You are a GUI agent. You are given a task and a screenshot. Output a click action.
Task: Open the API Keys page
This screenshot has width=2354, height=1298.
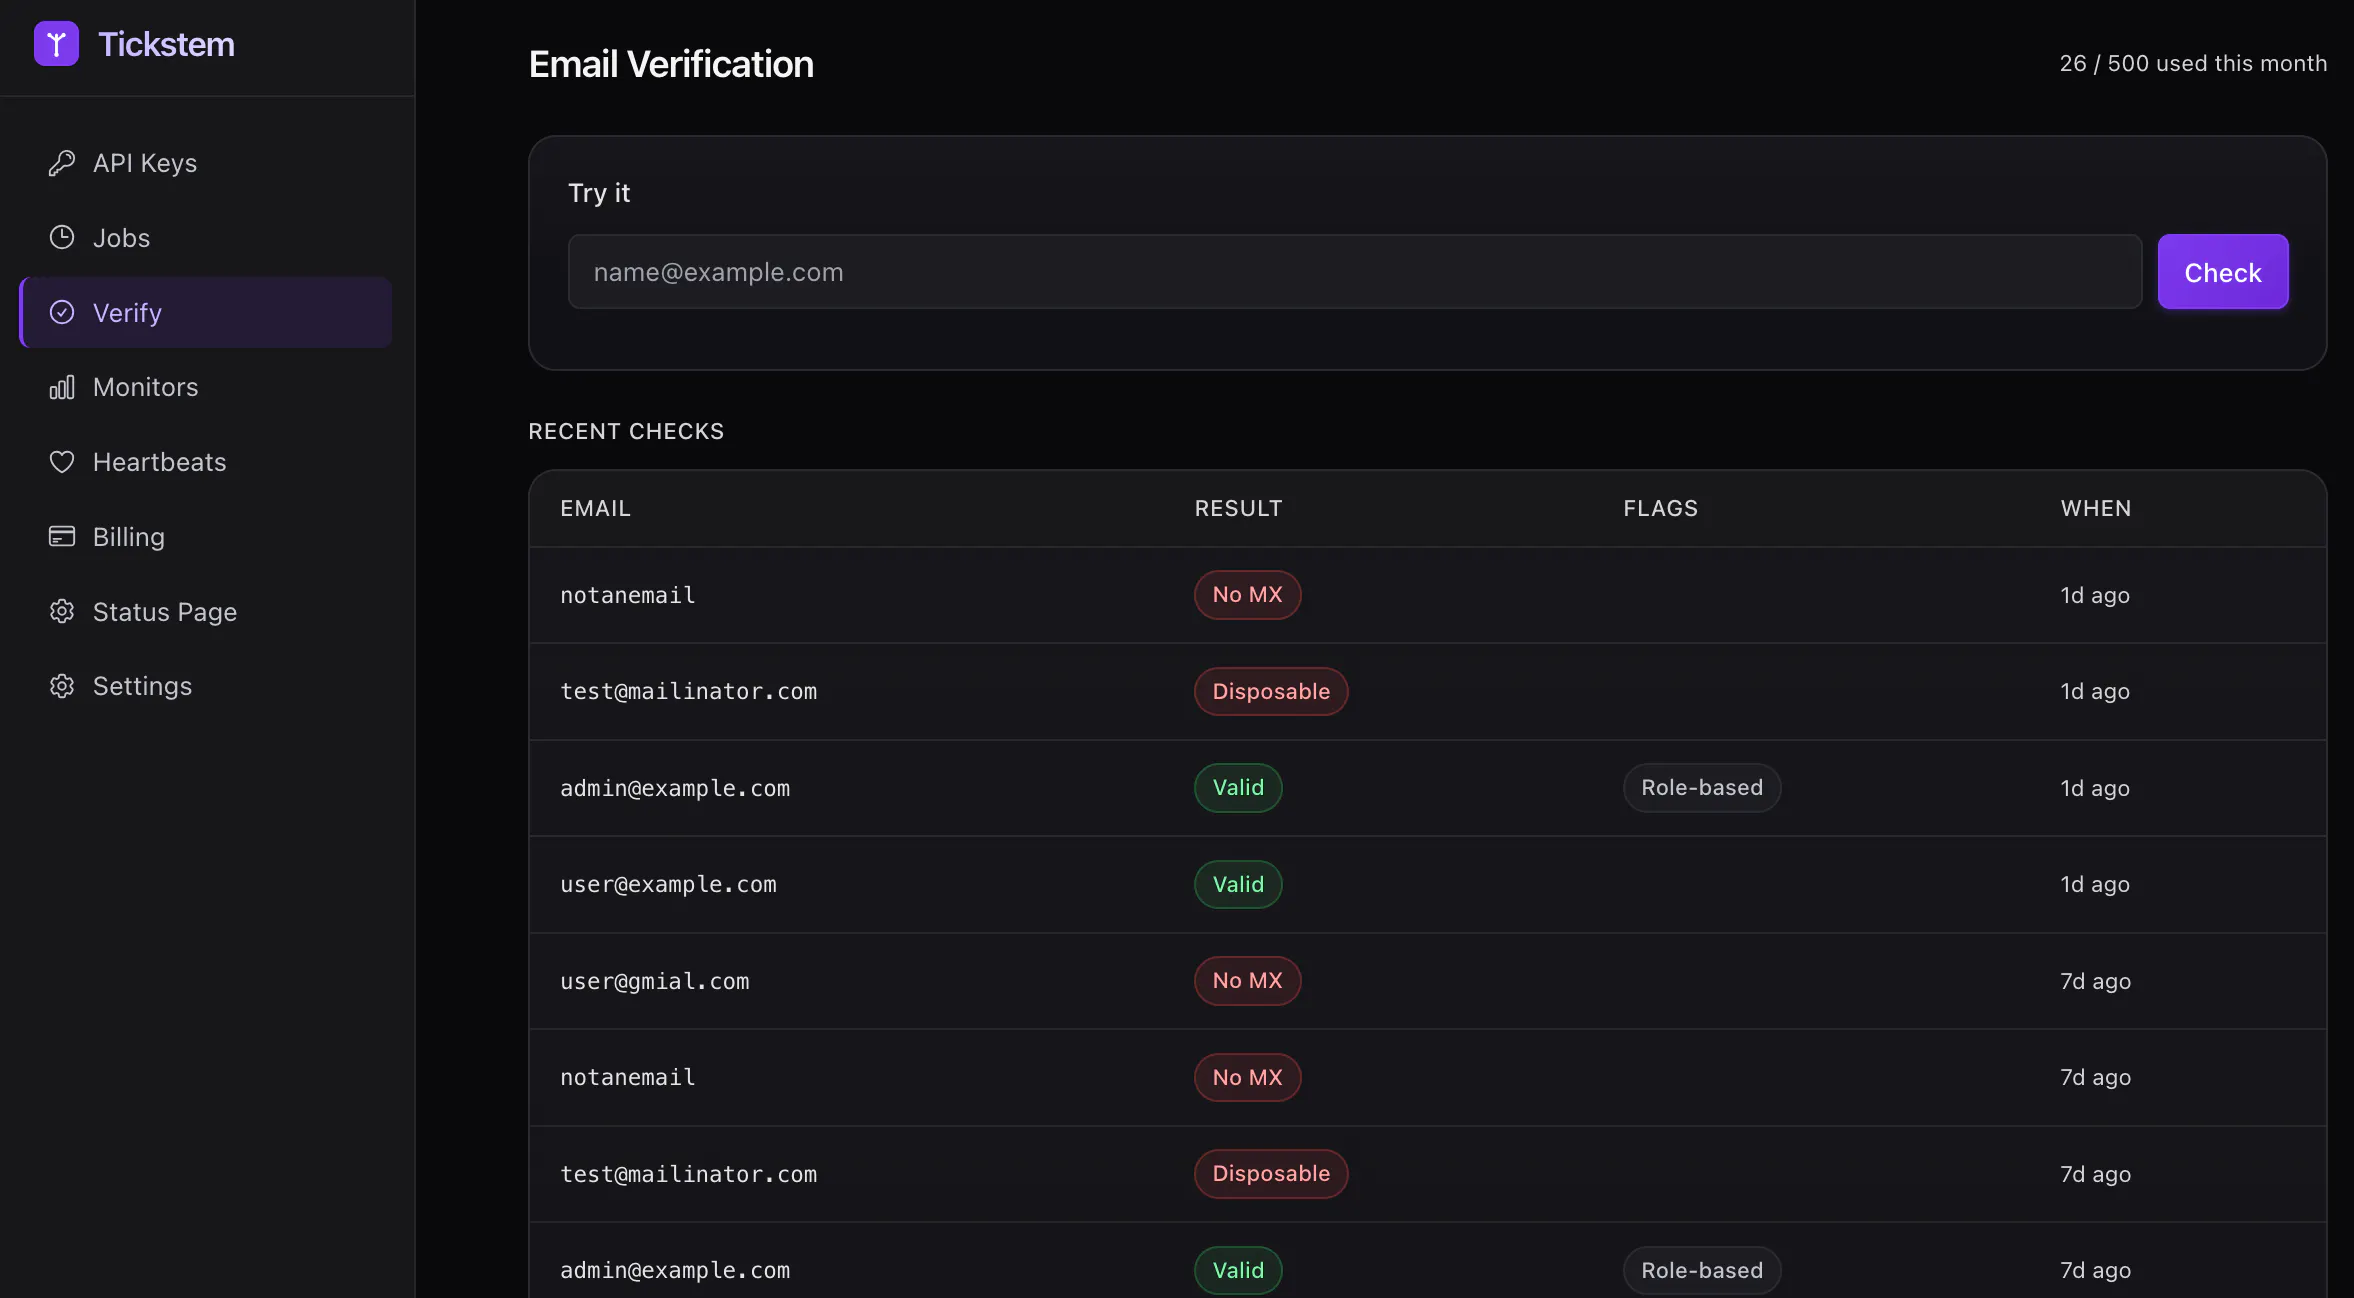206,163
